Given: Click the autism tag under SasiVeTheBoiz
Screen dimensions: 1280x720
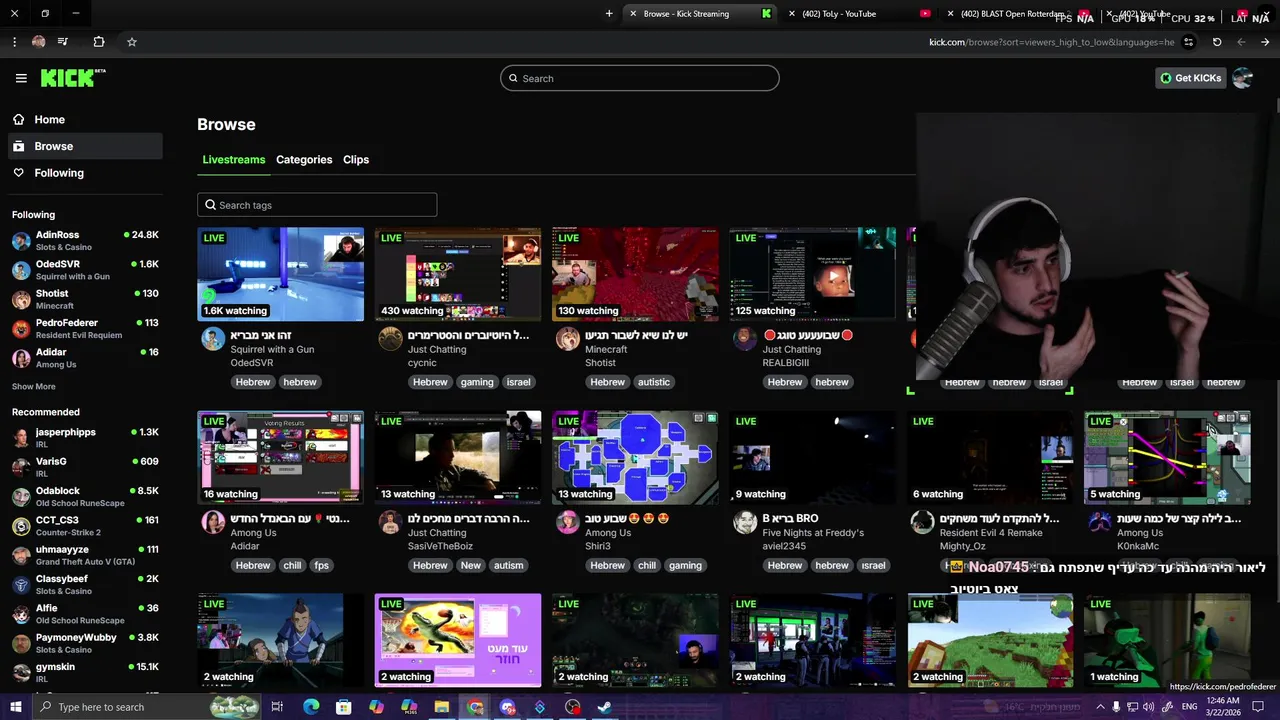Looking at the screenshot, I should pos(508,565).
